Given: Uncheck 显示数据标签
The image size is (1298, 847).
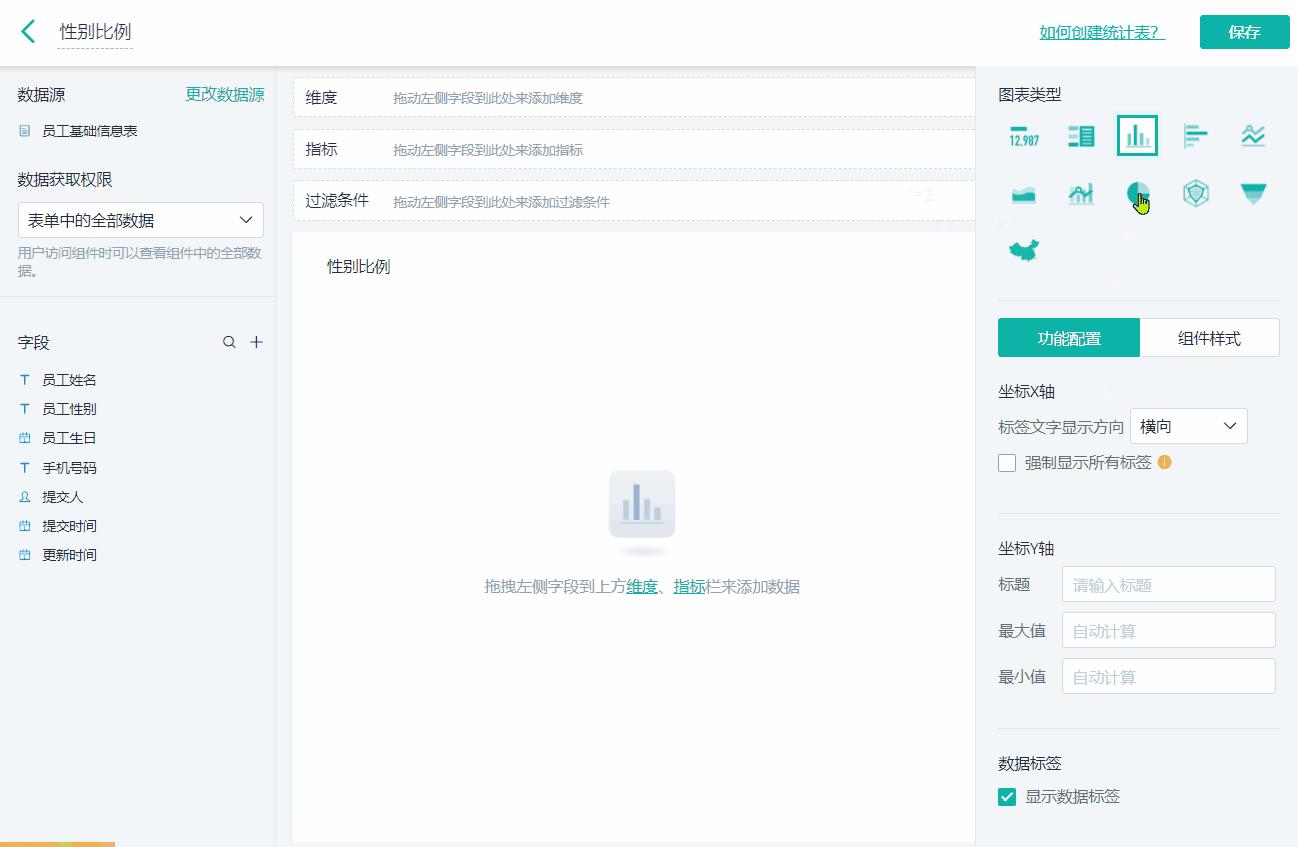Looking at the screenshot, I should (x=1007, y=797).
